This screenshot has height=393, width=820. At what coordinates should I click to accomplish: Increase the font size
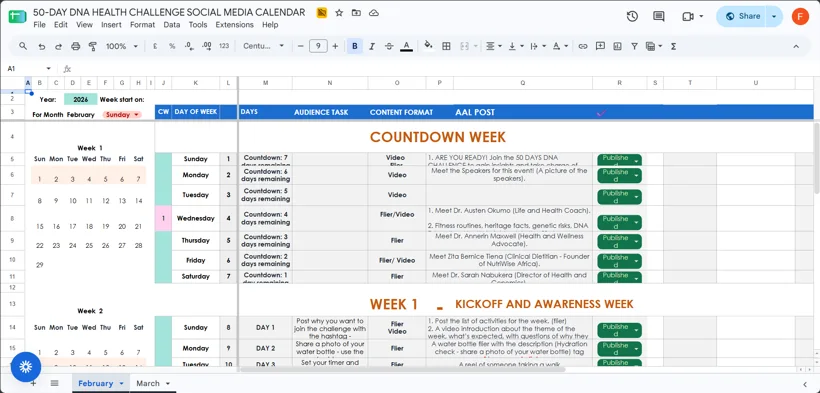(335, 46)
